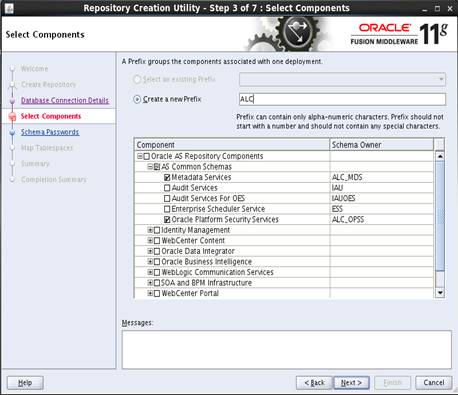Click inside the Messages text area

pos(287,350)
